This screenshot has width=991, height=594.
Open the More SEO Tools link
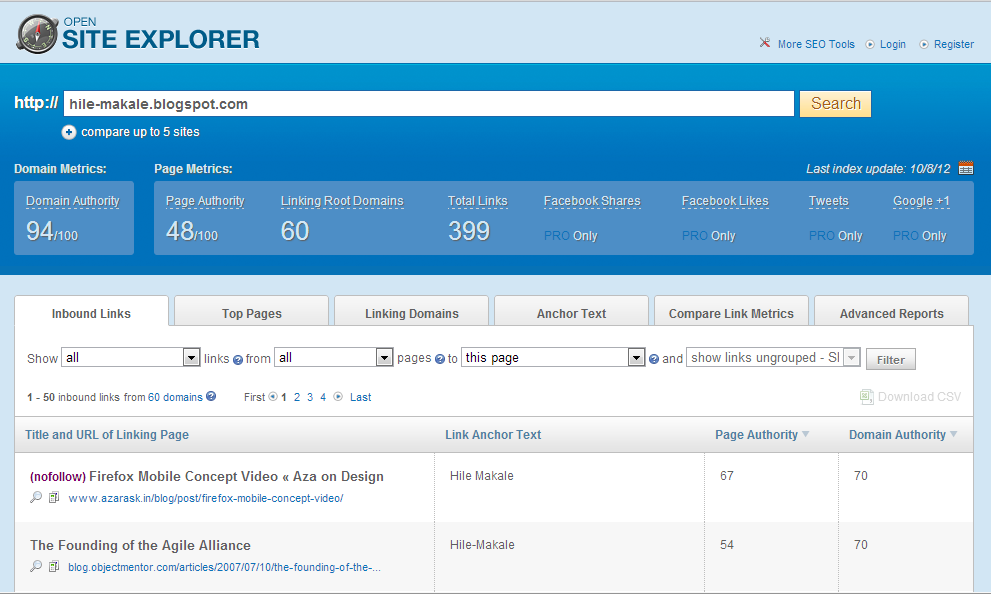[816, 44]
